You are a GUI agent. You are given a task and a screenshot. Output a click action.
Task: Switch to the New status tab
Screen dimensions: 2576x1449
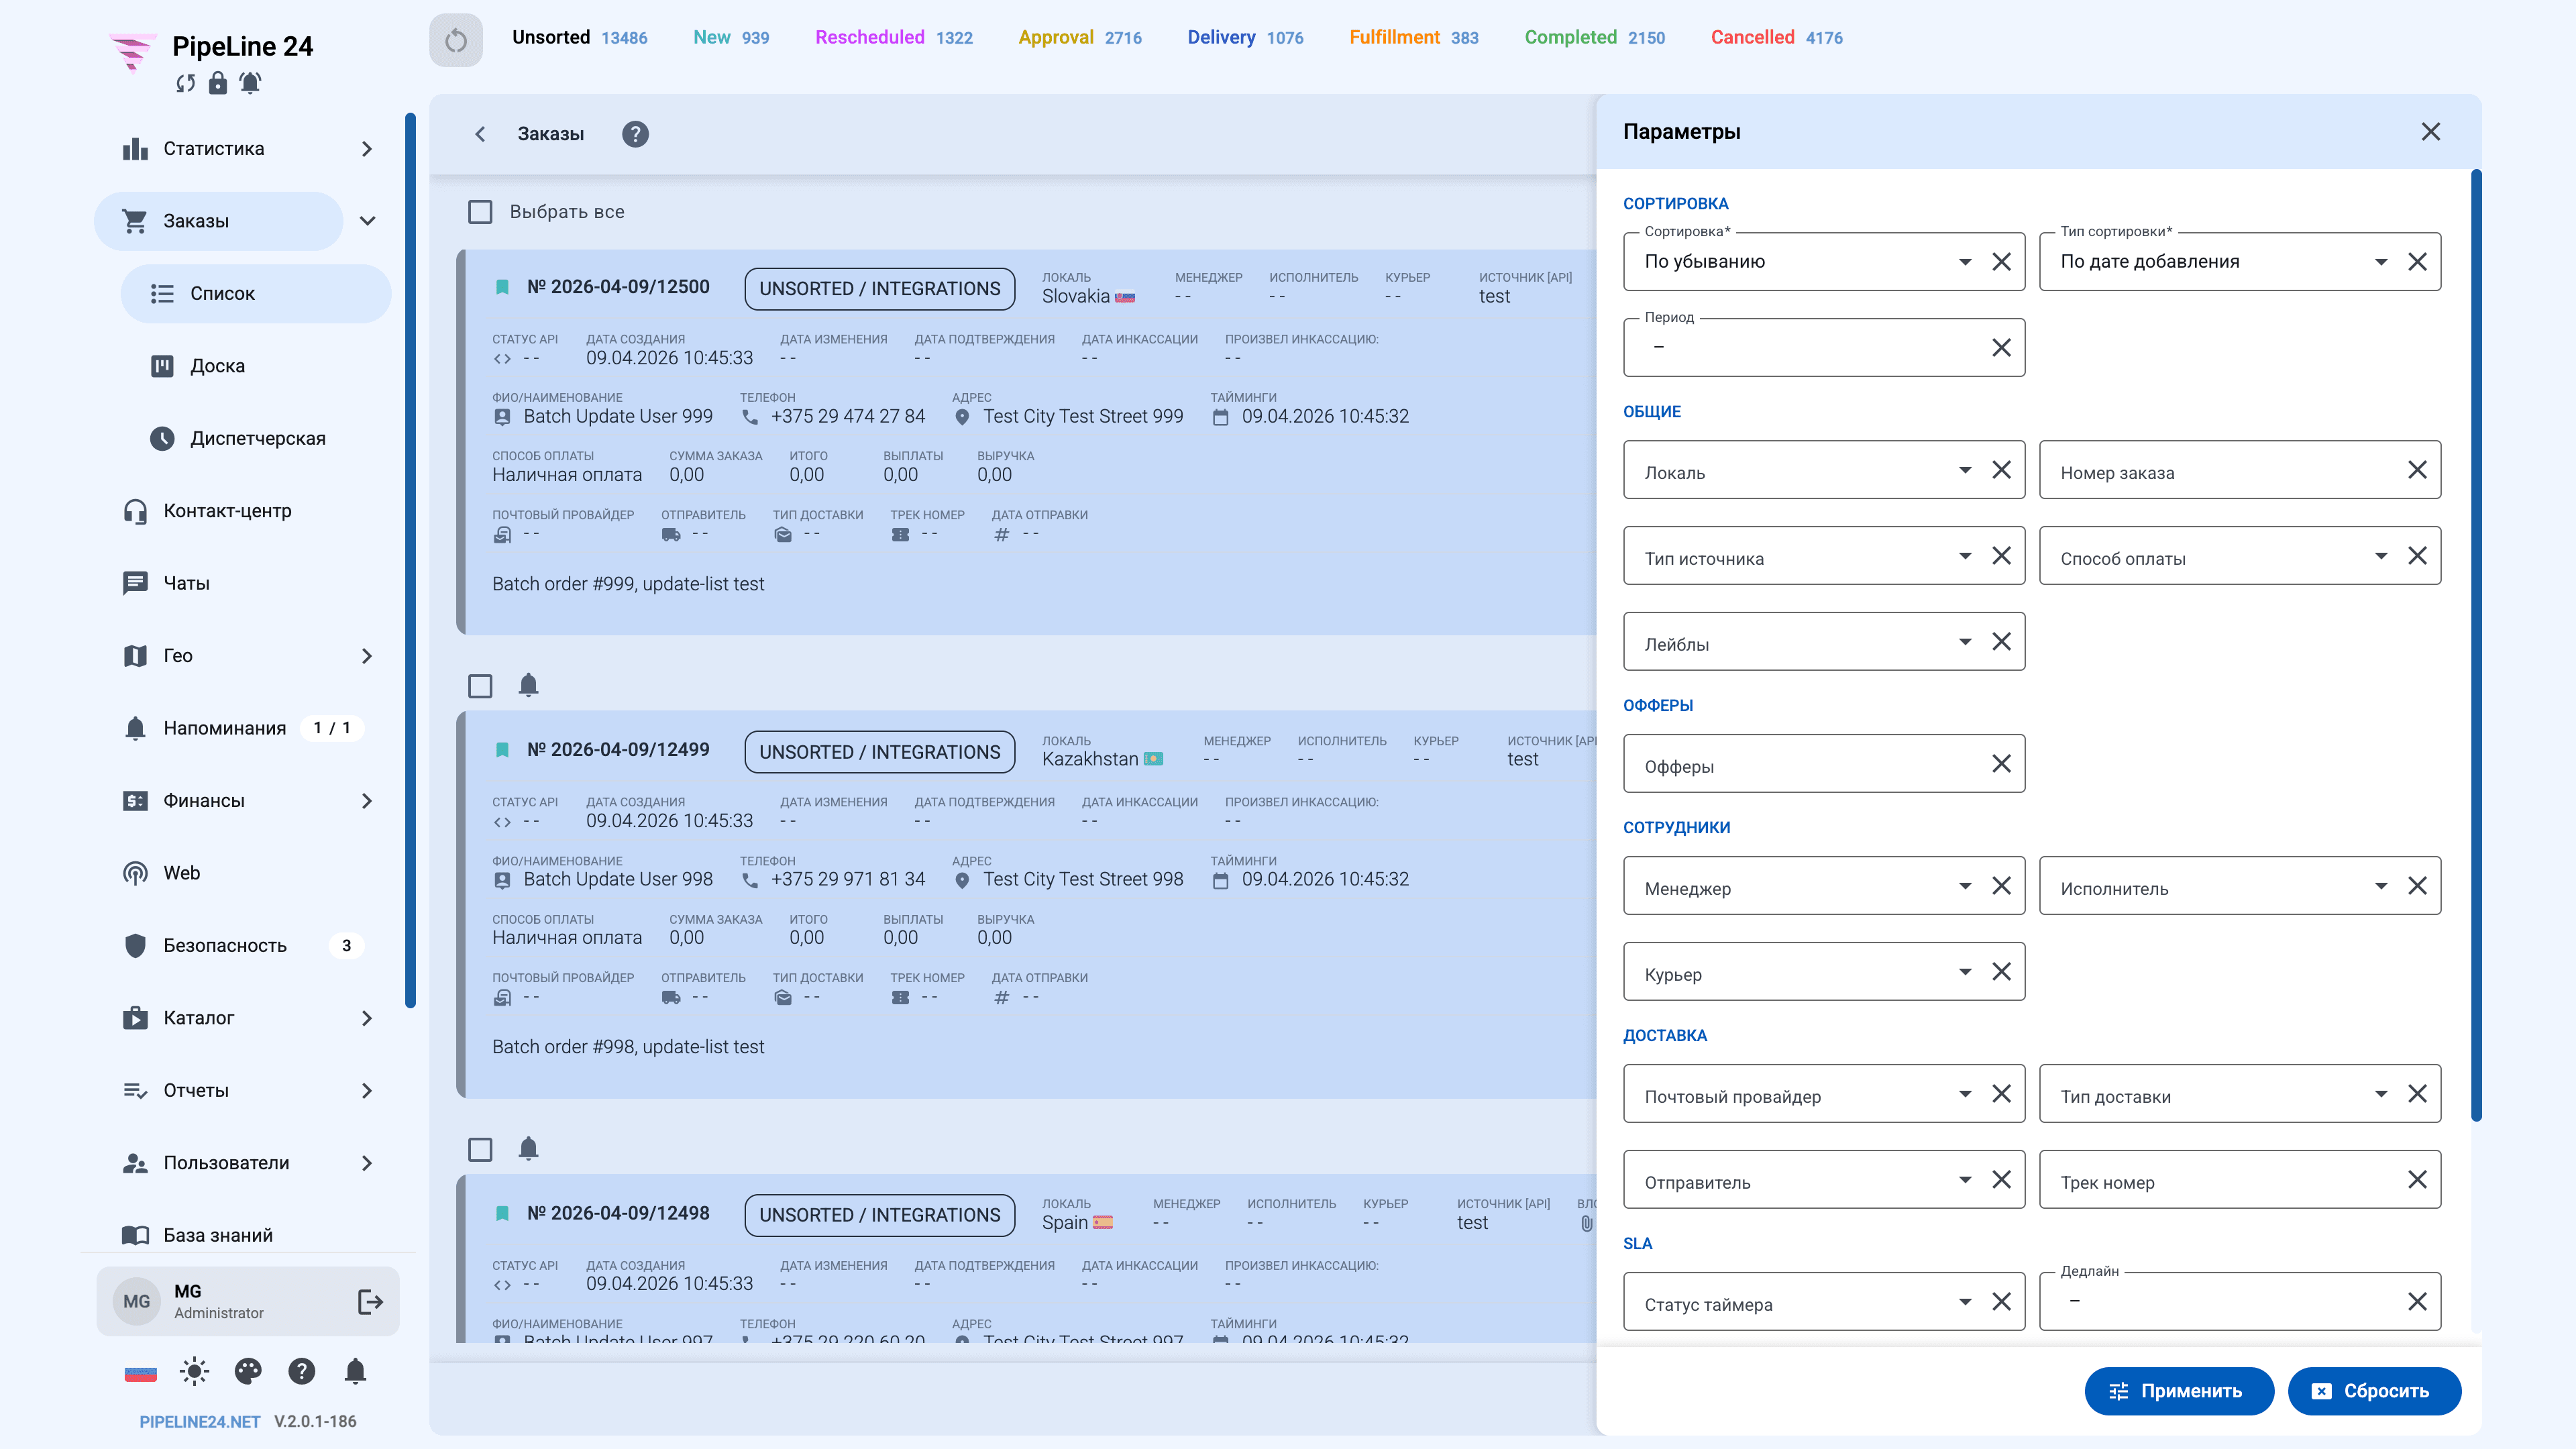[x=731, y=37]
